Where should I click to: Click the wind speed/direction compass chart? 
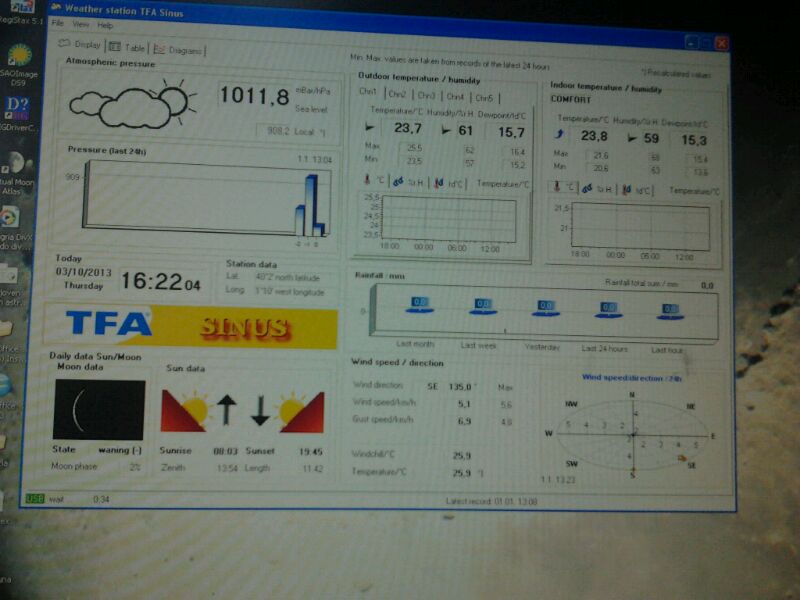pos(631,435)
